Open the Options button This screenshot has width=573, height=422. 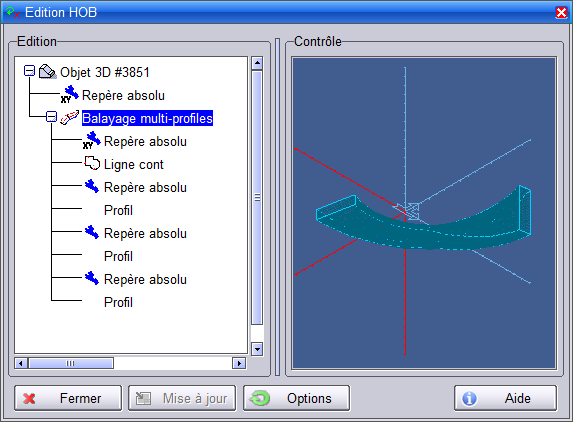pyautogui.click(x=296, y=398)
